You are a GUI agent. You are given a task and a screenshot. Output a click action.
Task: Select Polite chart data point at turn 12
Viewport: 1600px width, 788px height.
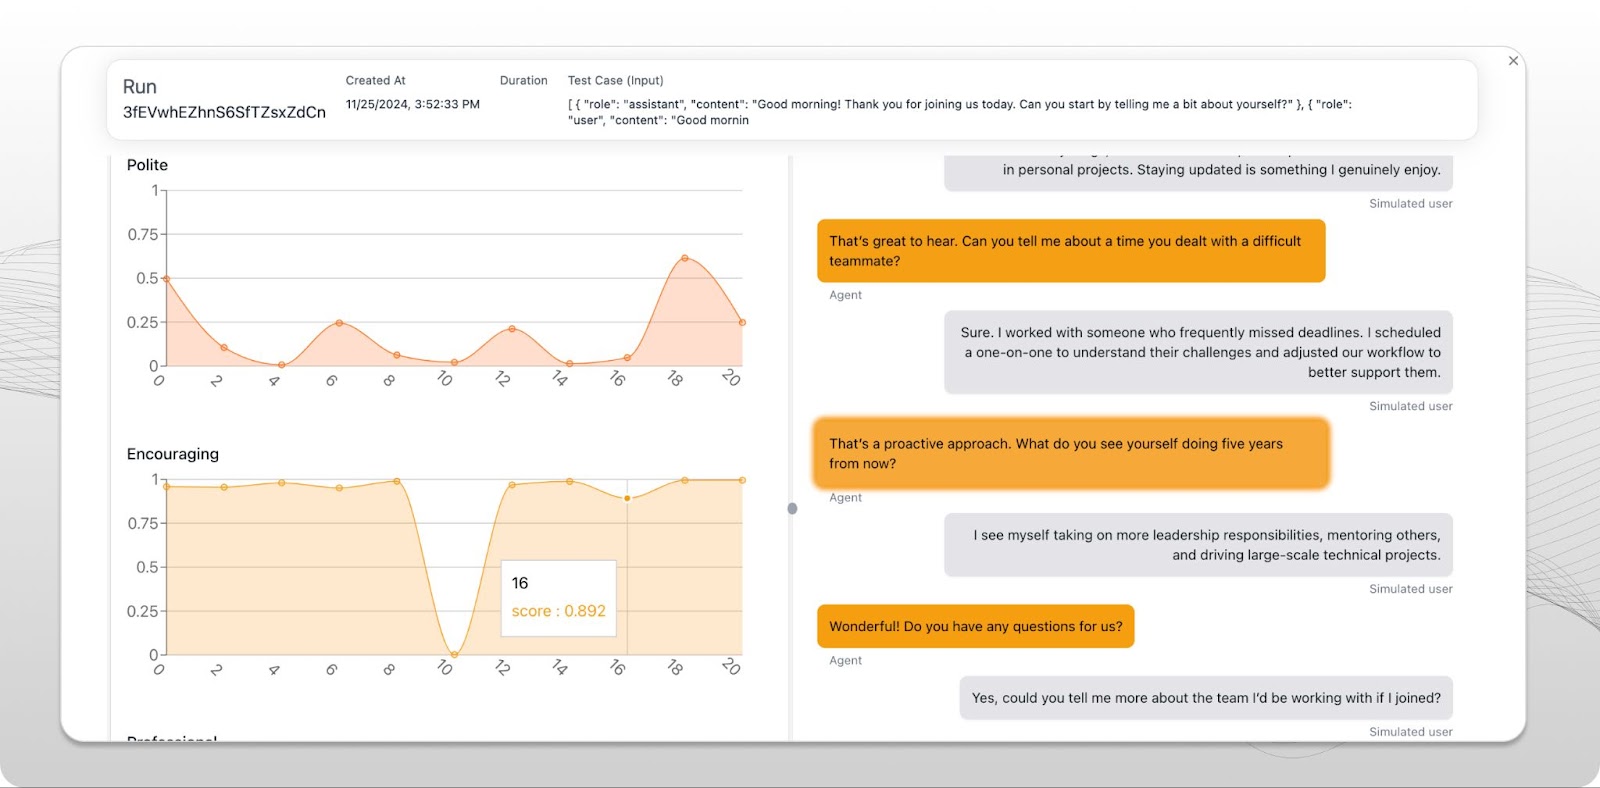512,329
